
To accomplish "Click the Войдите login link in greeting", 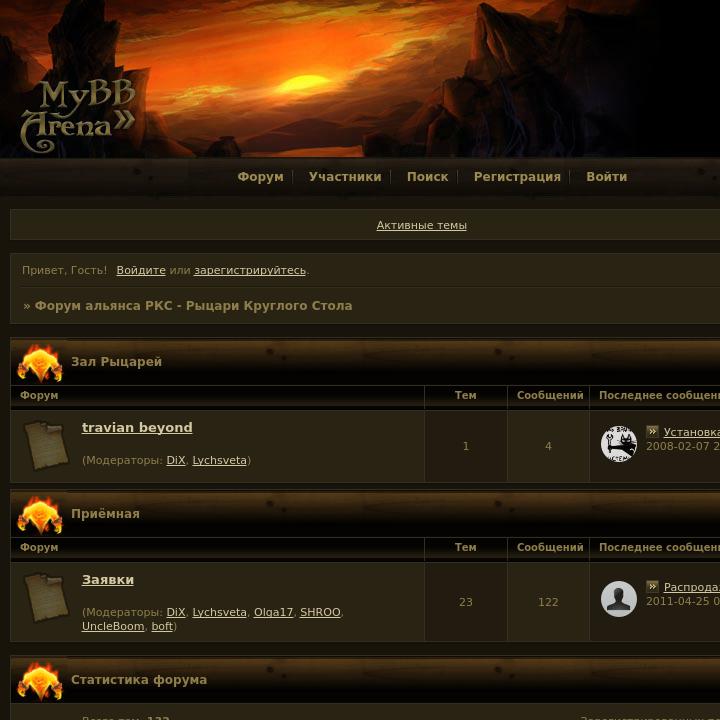I will tap(141, 270).
